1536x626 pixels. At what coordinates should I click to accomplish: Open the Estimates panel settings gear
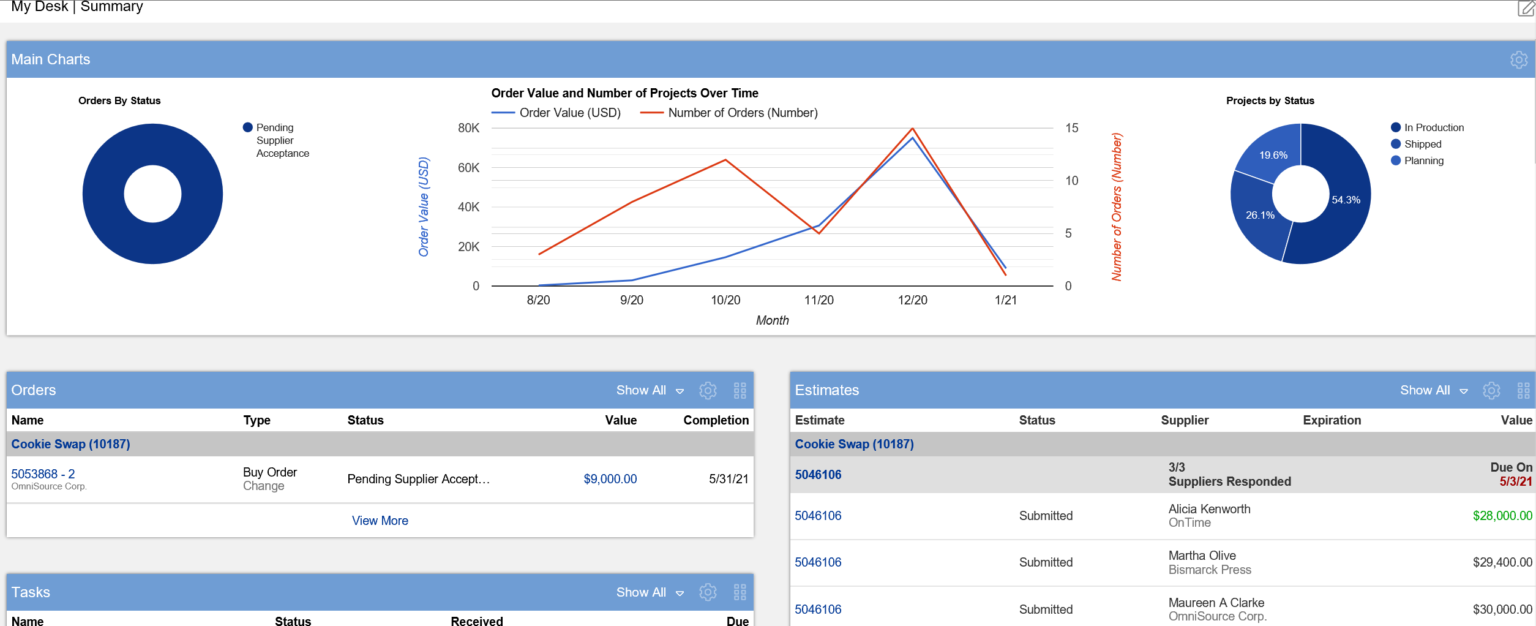click(x=1491, y=391)
